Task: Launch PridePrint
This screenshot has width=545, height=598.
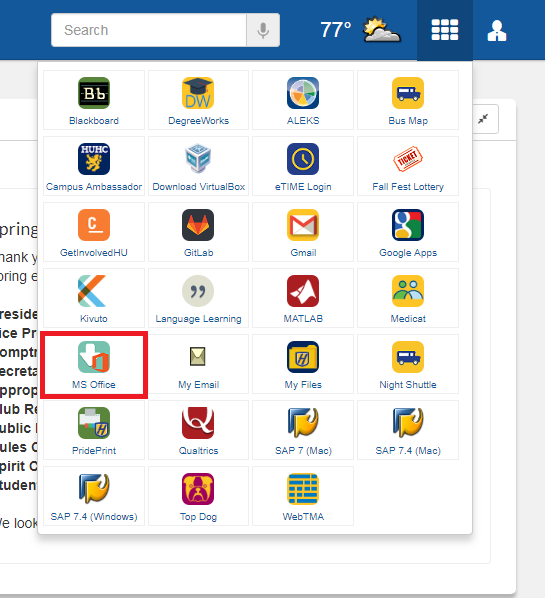Action: coord(94,430)
